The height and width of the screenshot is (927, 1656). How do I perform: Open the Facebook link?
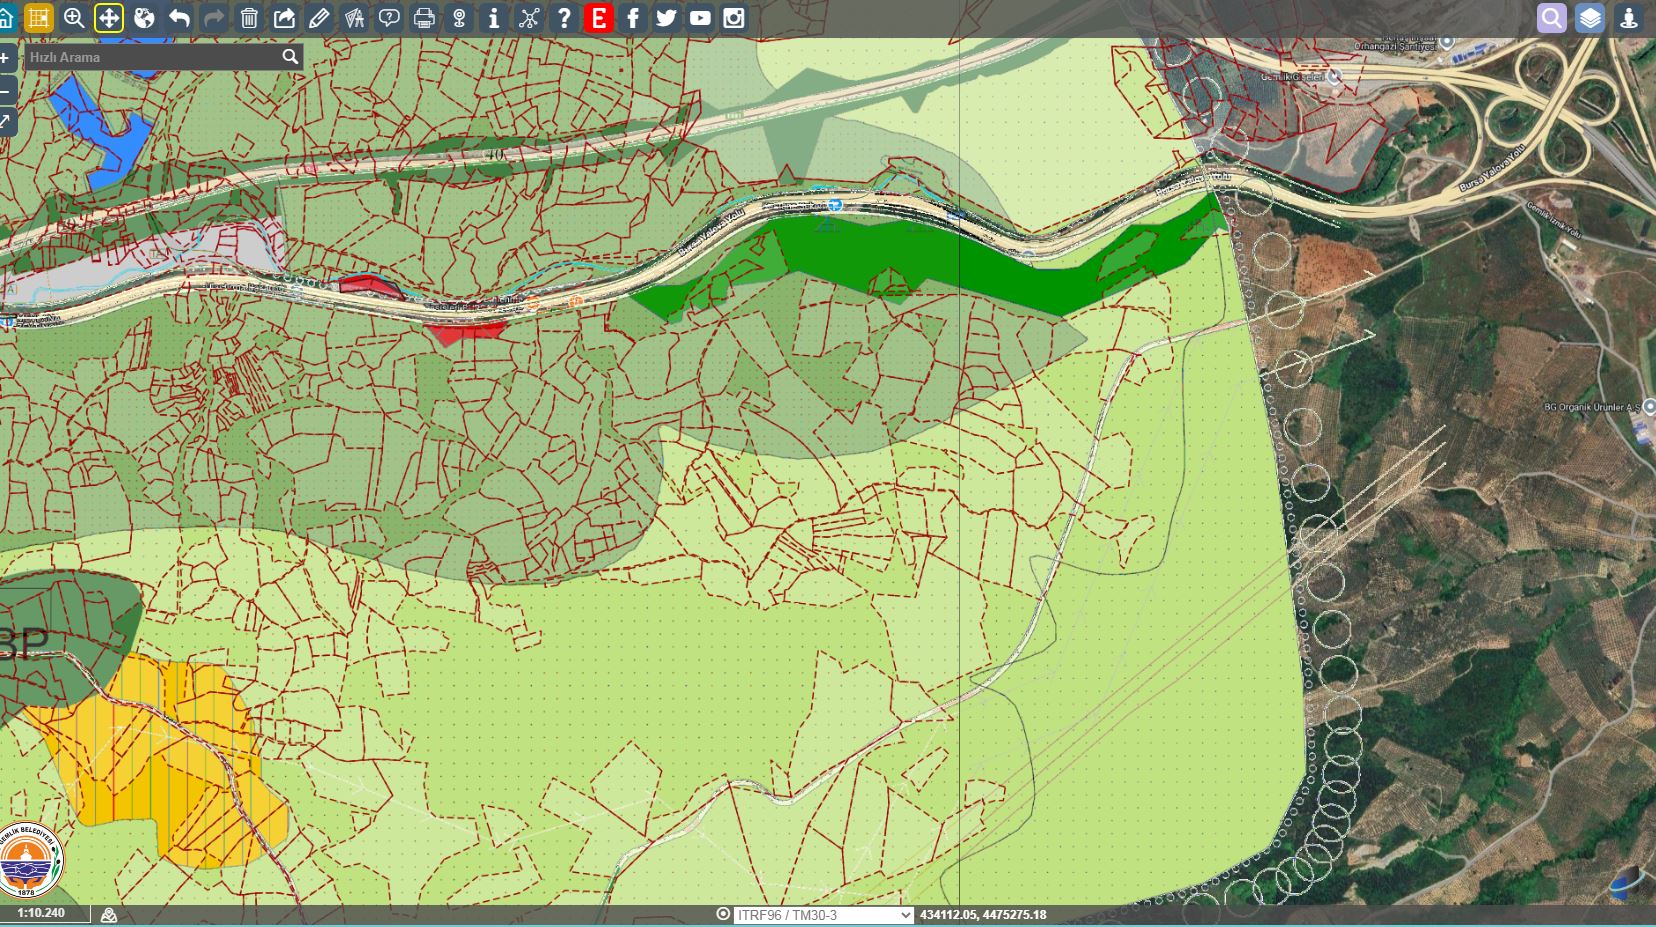[632, 18]
